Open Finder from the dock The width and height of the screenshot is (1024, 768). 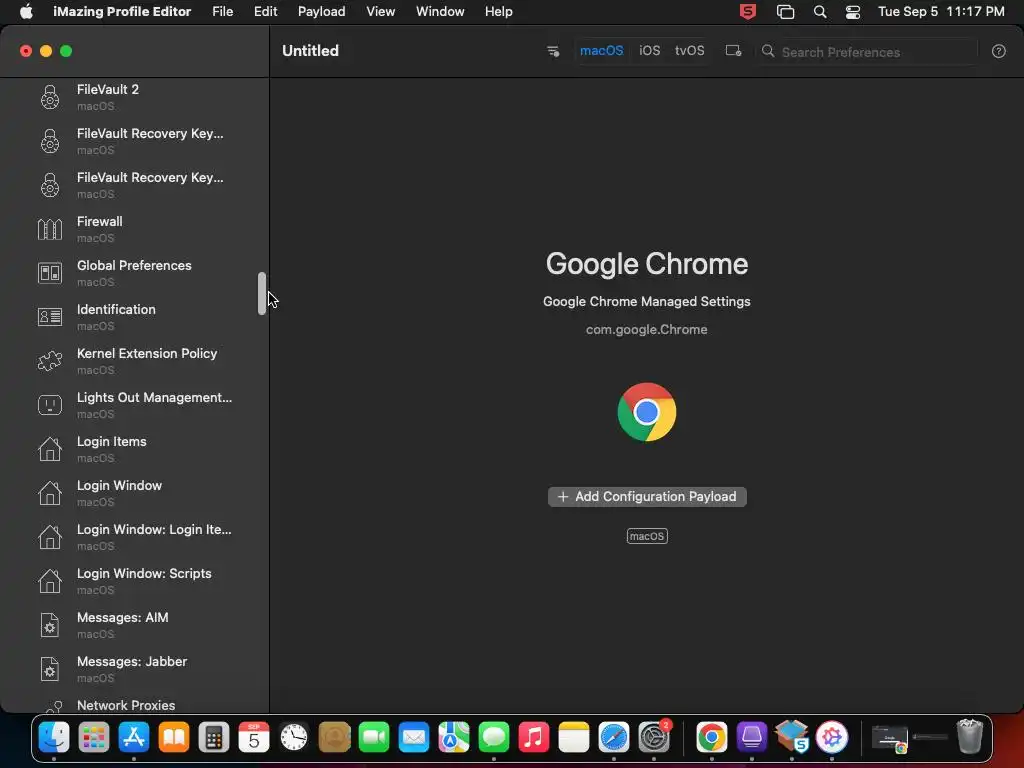click(54, 738)
